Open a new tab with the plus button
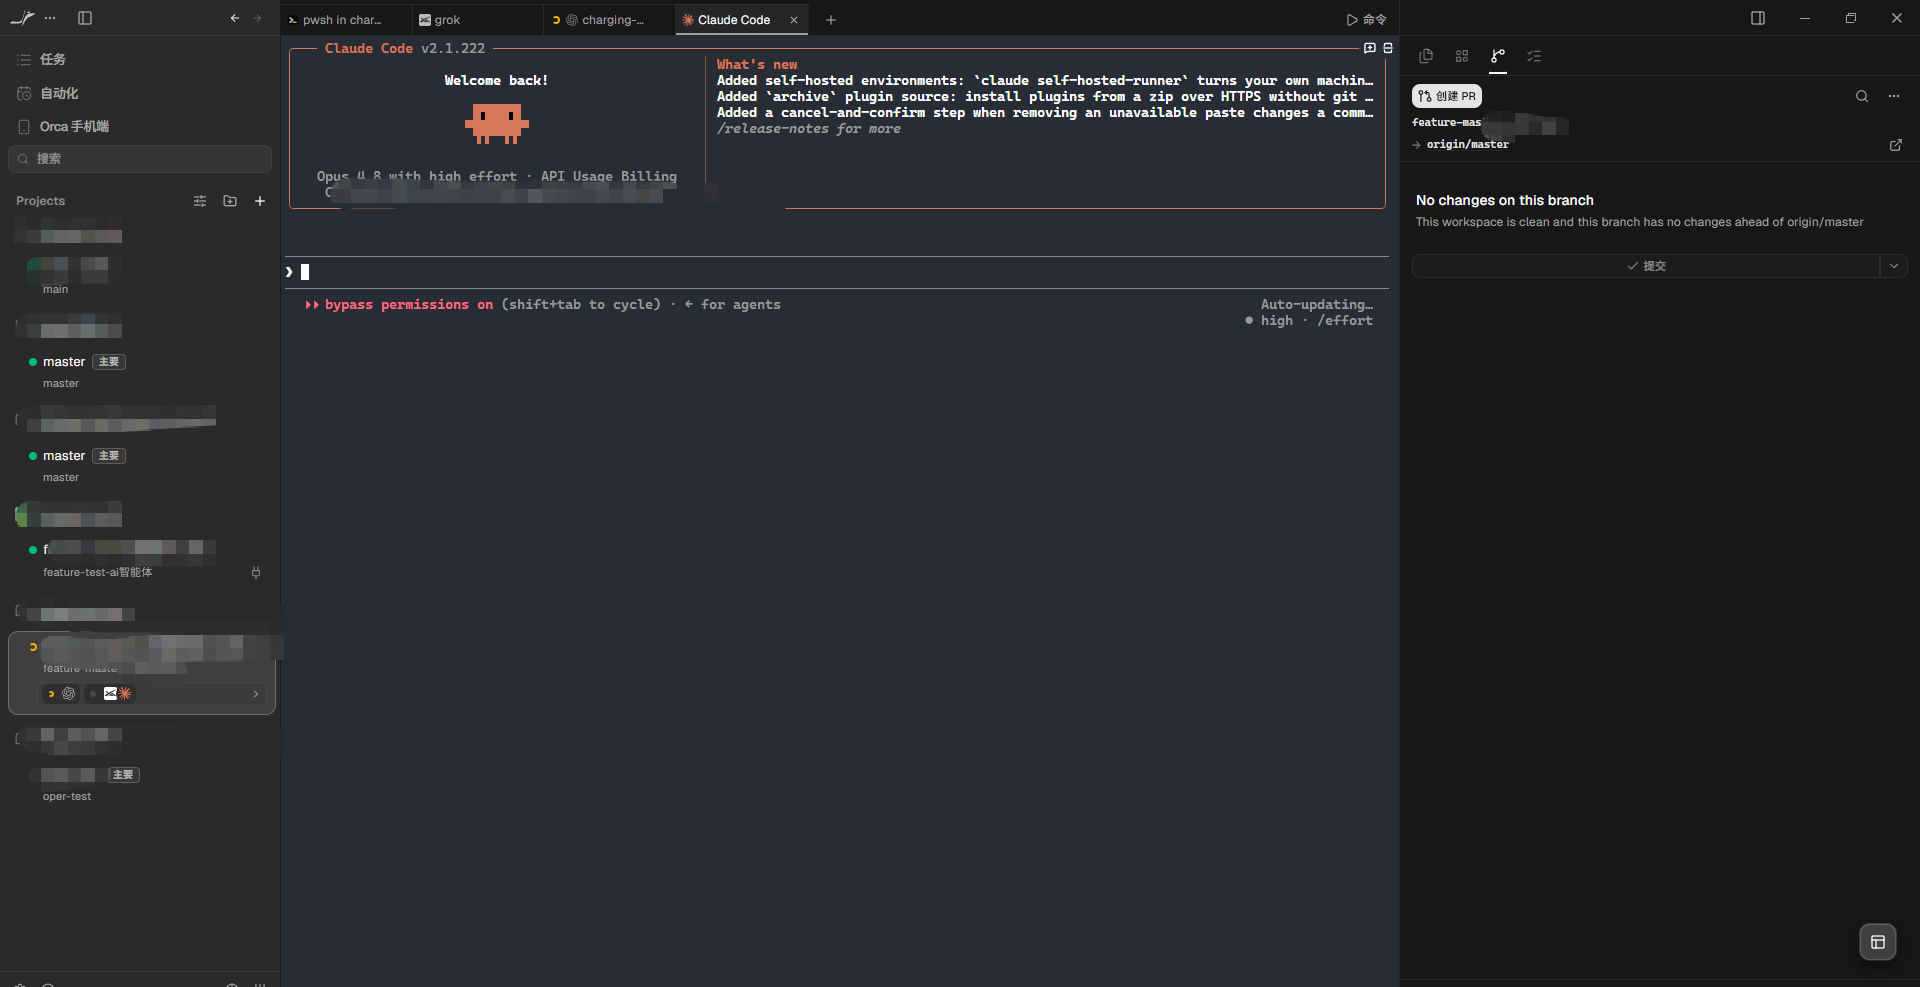The width and height of the screenshot is (1920, 987). (830, 20)
